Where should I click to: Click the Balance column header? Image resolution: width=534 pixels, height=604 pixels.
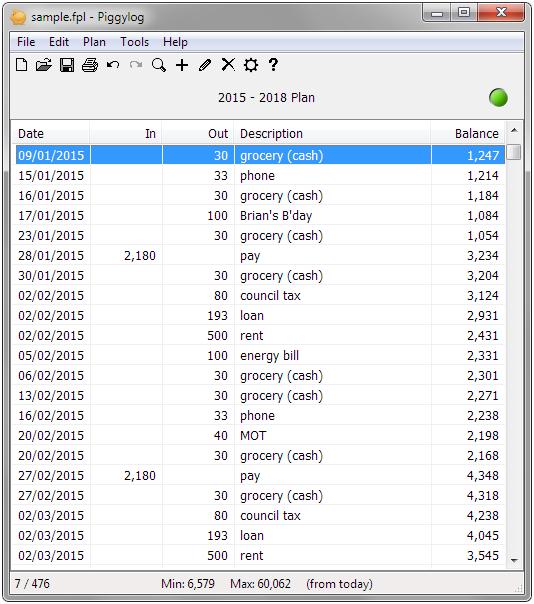coord(468,134)
